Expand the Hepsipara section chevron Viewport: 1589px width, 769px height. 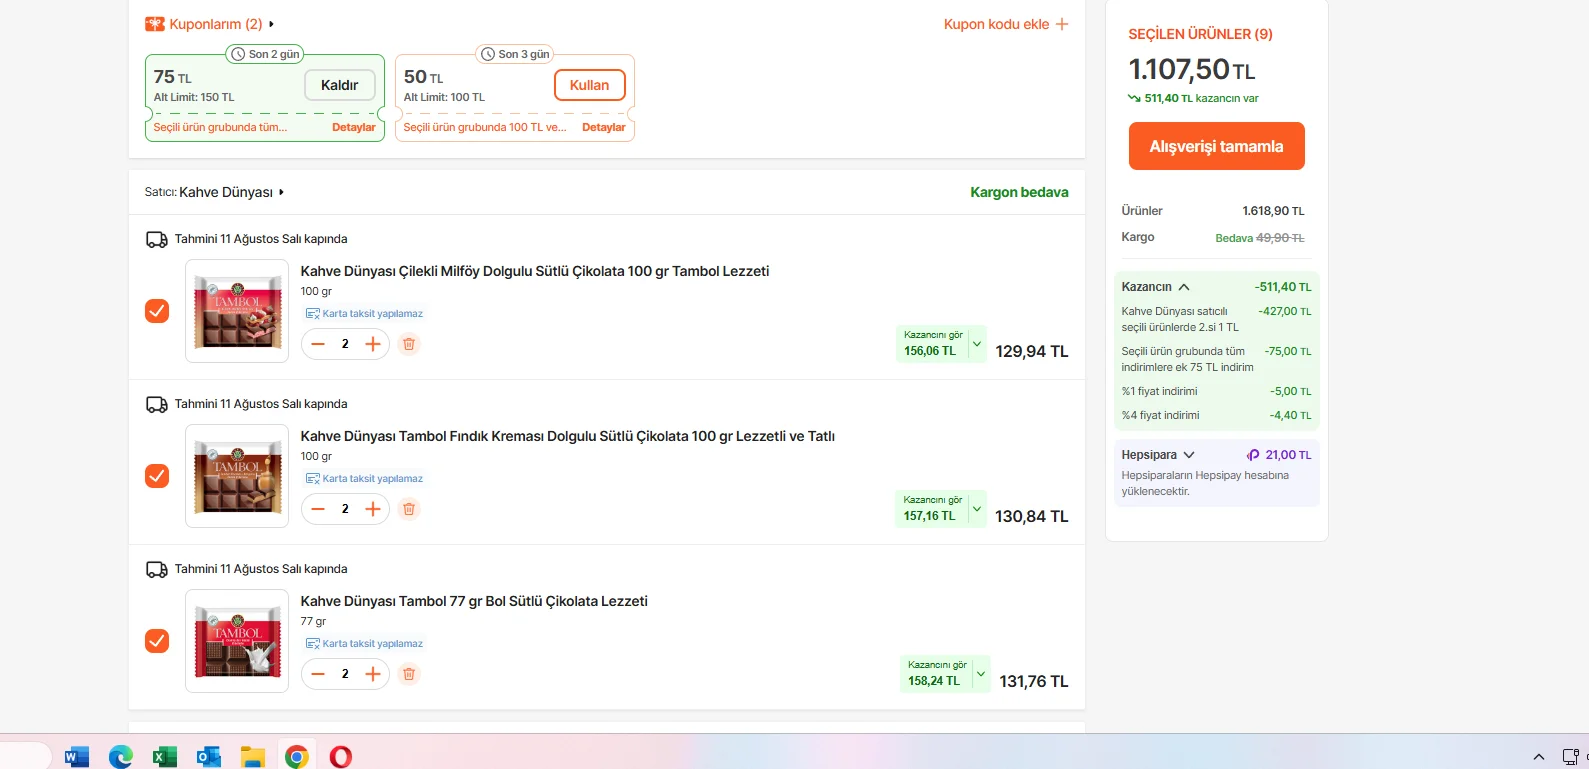point(1189,455)
